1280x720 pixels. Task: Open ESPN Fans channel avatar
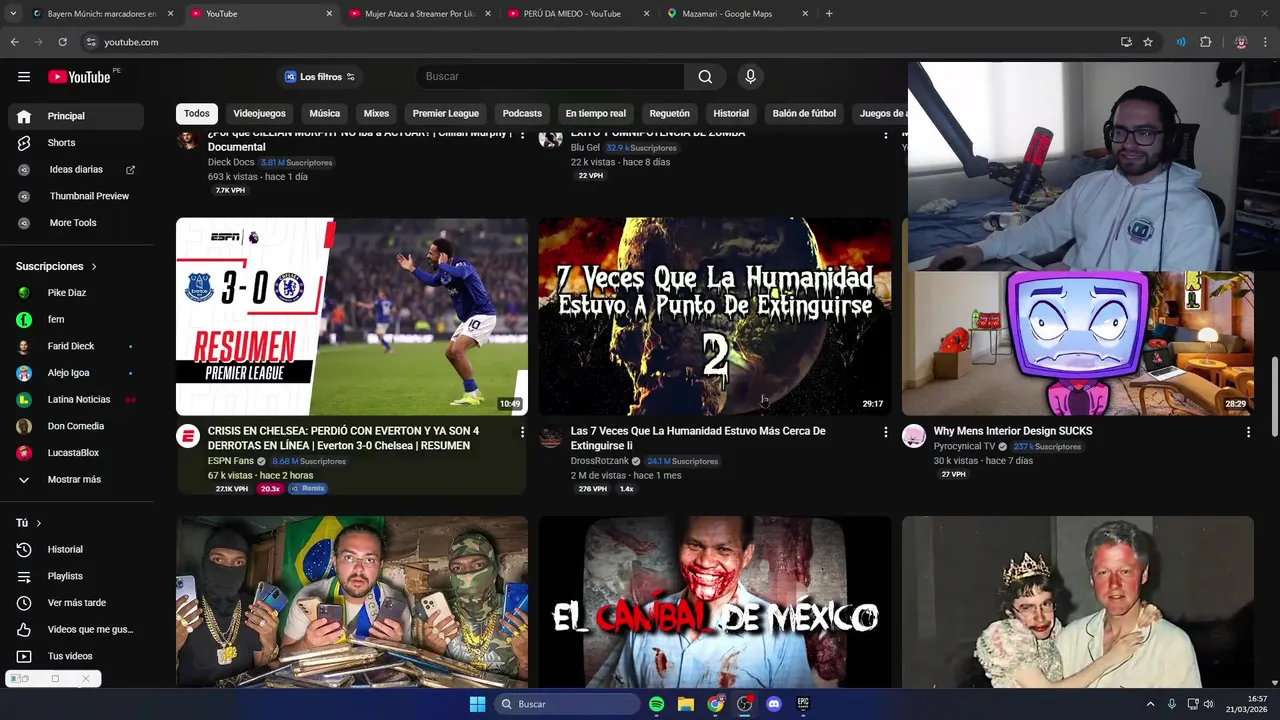(188, 436)
